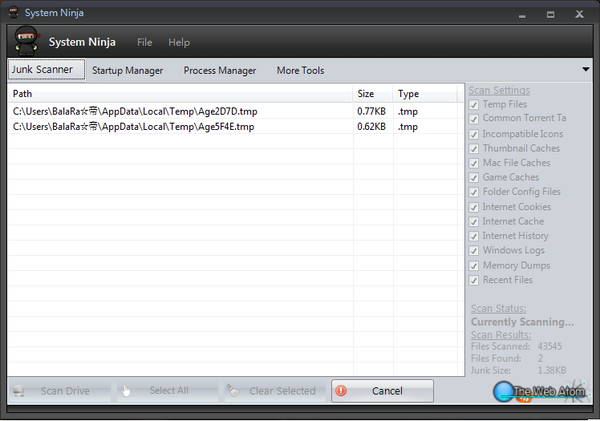The image size is (600, 421).
Task: Select the Age2D7D.tmp file row
Action: pos(235,111)
